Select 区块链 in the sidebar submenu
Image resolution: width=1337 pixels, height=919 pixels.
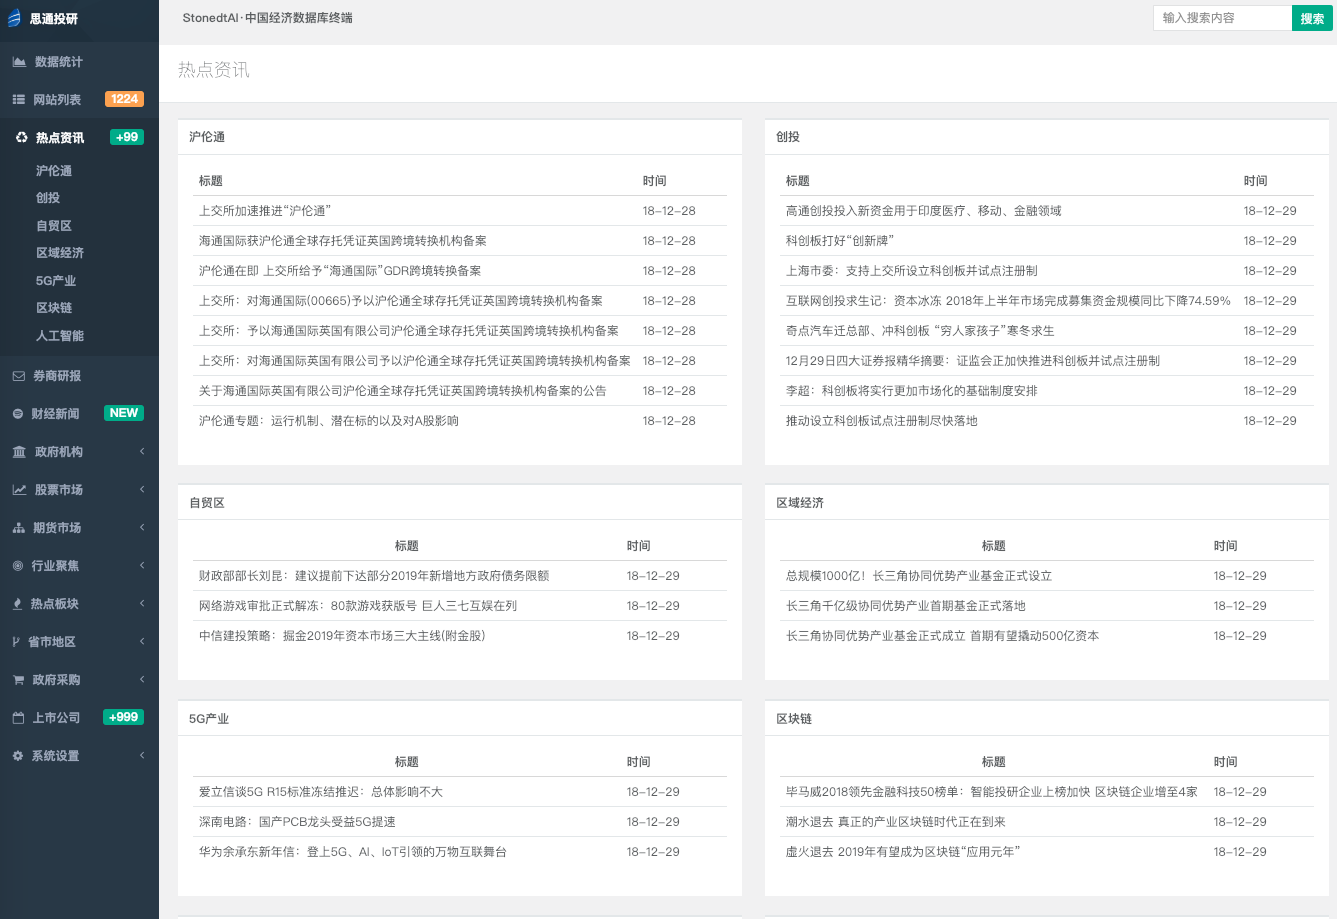(x=54, y=308)
